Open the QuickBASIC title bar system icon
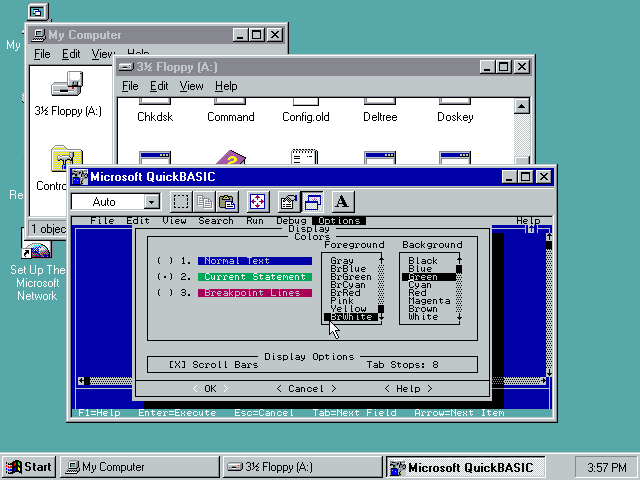640x480 pixels. 80,177
